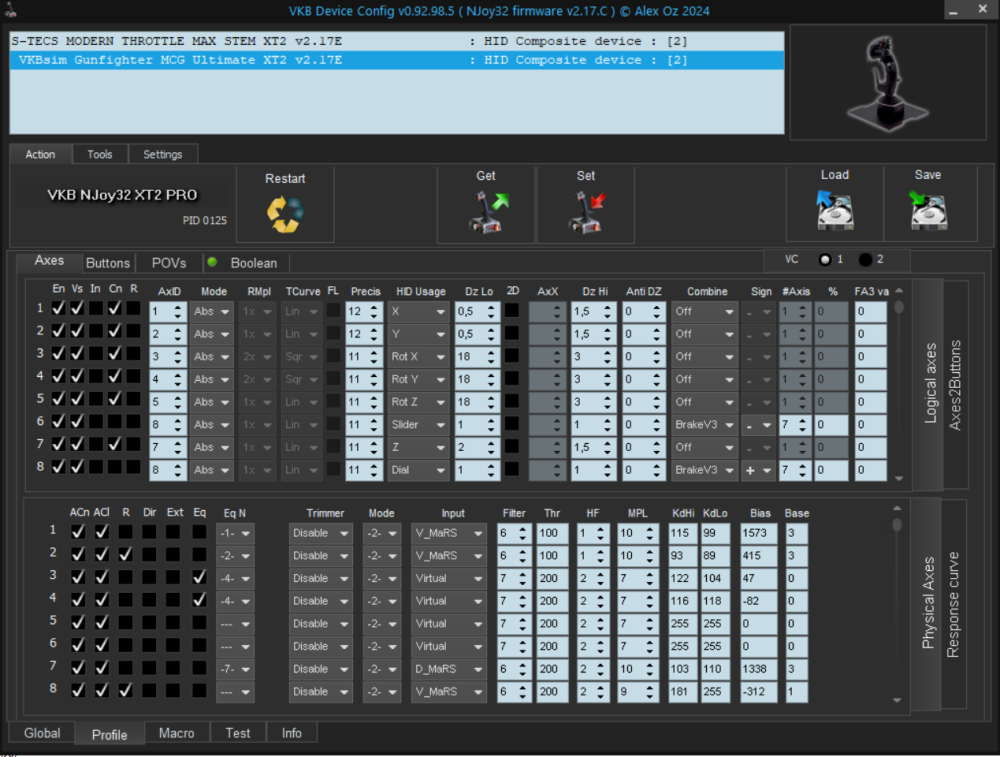Select VC radio option 2

(x=865, y=260)
